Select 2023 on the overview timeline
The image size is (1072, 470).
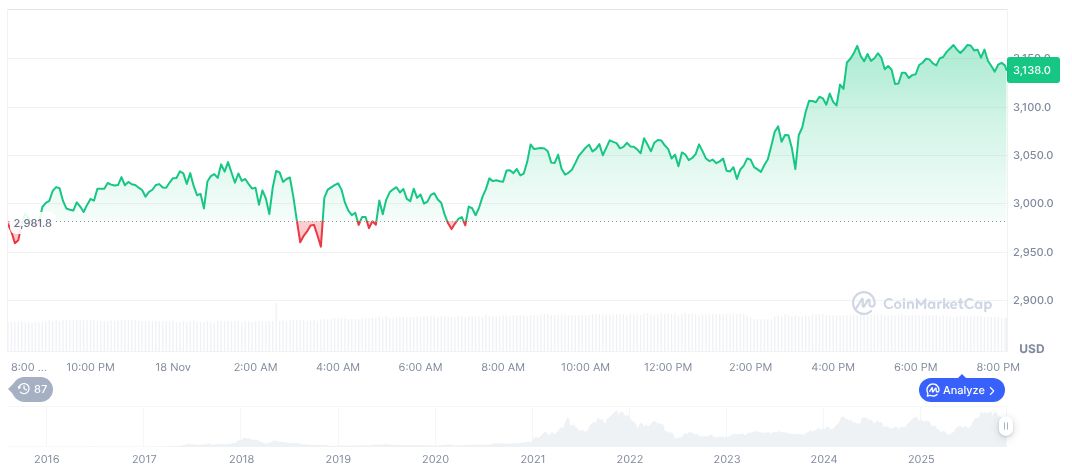pos(726,459)
